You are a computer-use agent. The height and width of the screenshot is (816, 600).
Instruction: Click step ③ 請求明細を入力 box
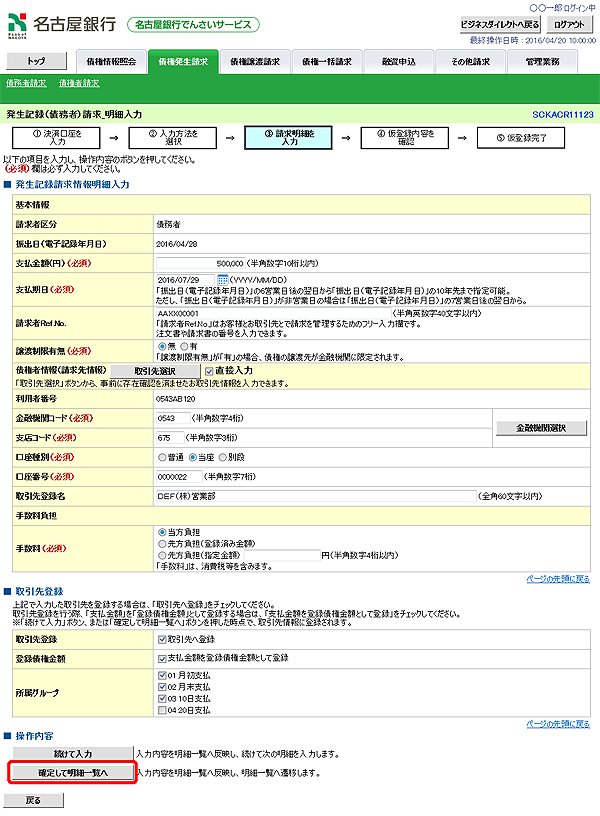click(289, 137)
